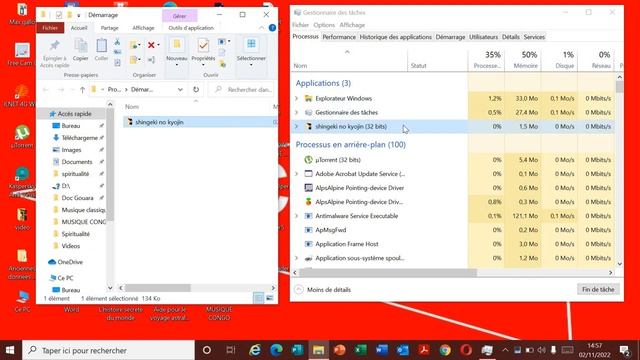Click the Explorer help question mark icon
The image size is (640, 360).
pyautogui.click(x=272, y=28)
